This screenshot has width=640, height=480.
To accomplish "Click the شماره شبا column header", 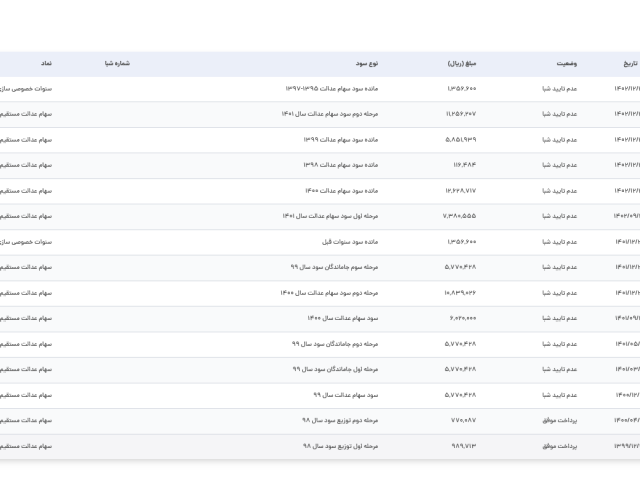I will click(x=117, y=63).
